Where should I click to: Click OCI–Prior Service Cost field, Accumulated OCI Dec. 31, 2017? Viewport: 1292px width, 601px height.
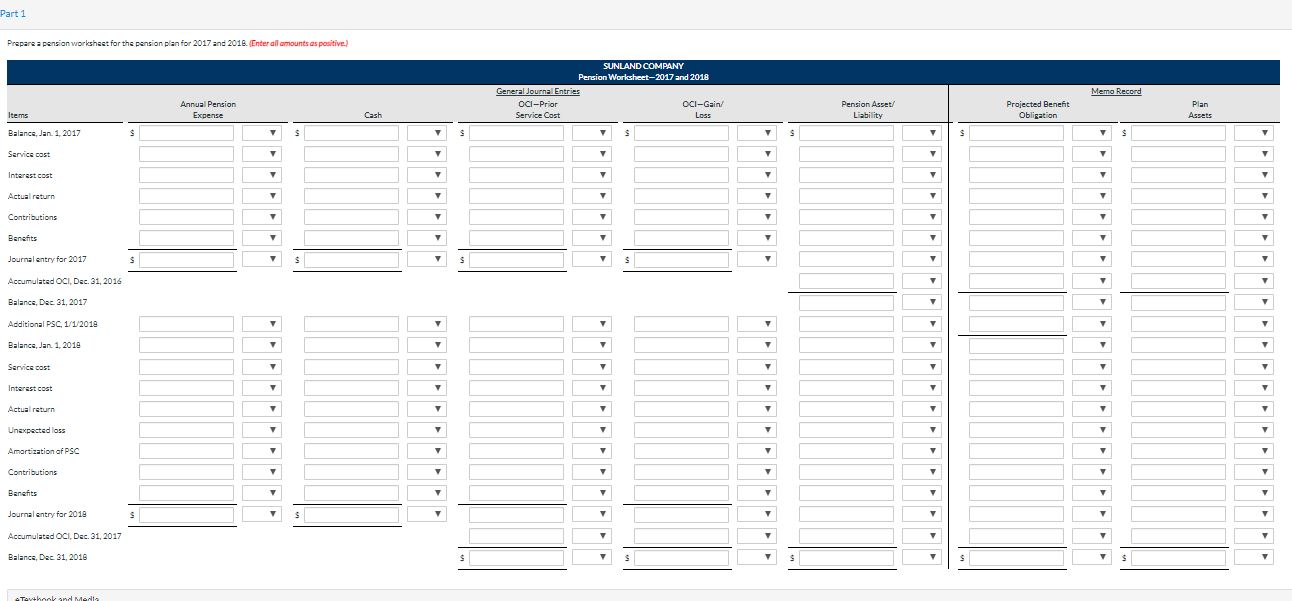tap(516, 536)
